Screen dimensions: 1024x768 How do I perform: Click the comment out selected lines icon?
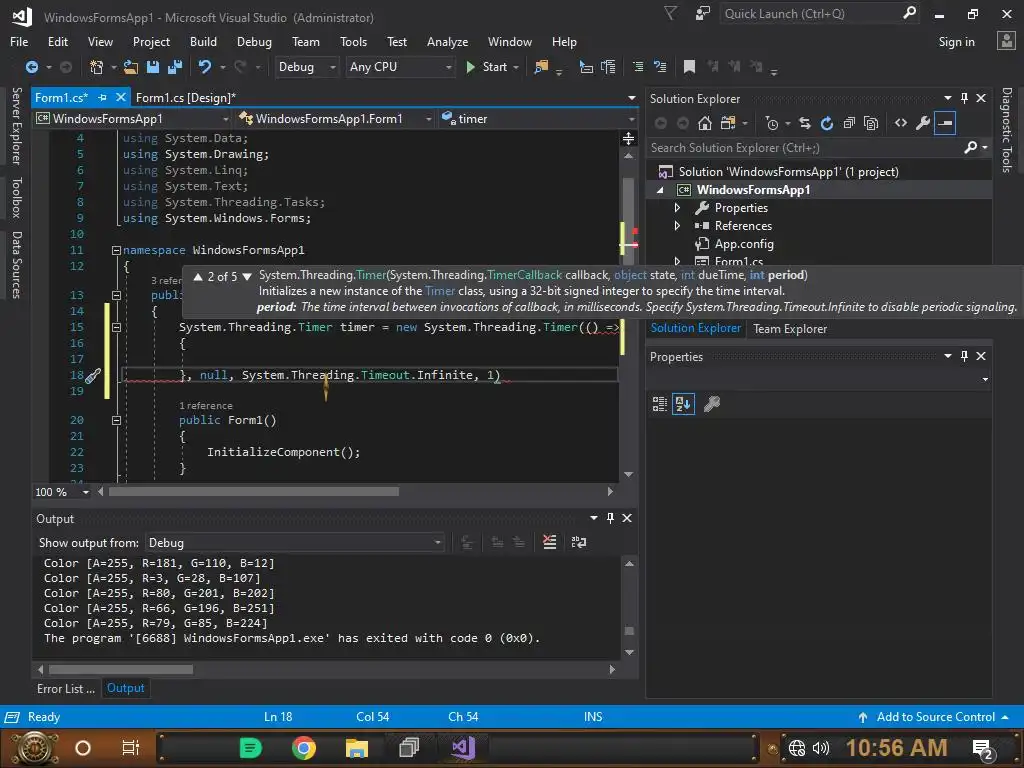coord(638,67)
